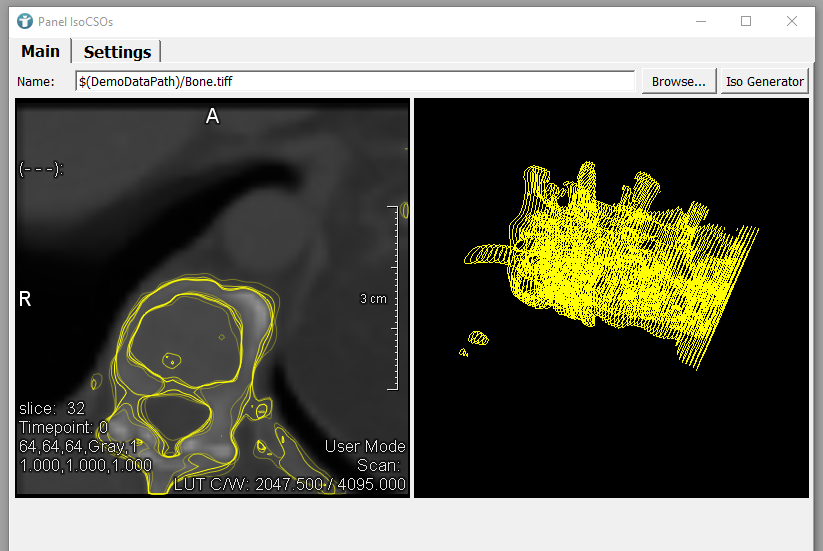Switch to the Settings tab
Viewport: 823px width, 551px height.
pos(117,52)
